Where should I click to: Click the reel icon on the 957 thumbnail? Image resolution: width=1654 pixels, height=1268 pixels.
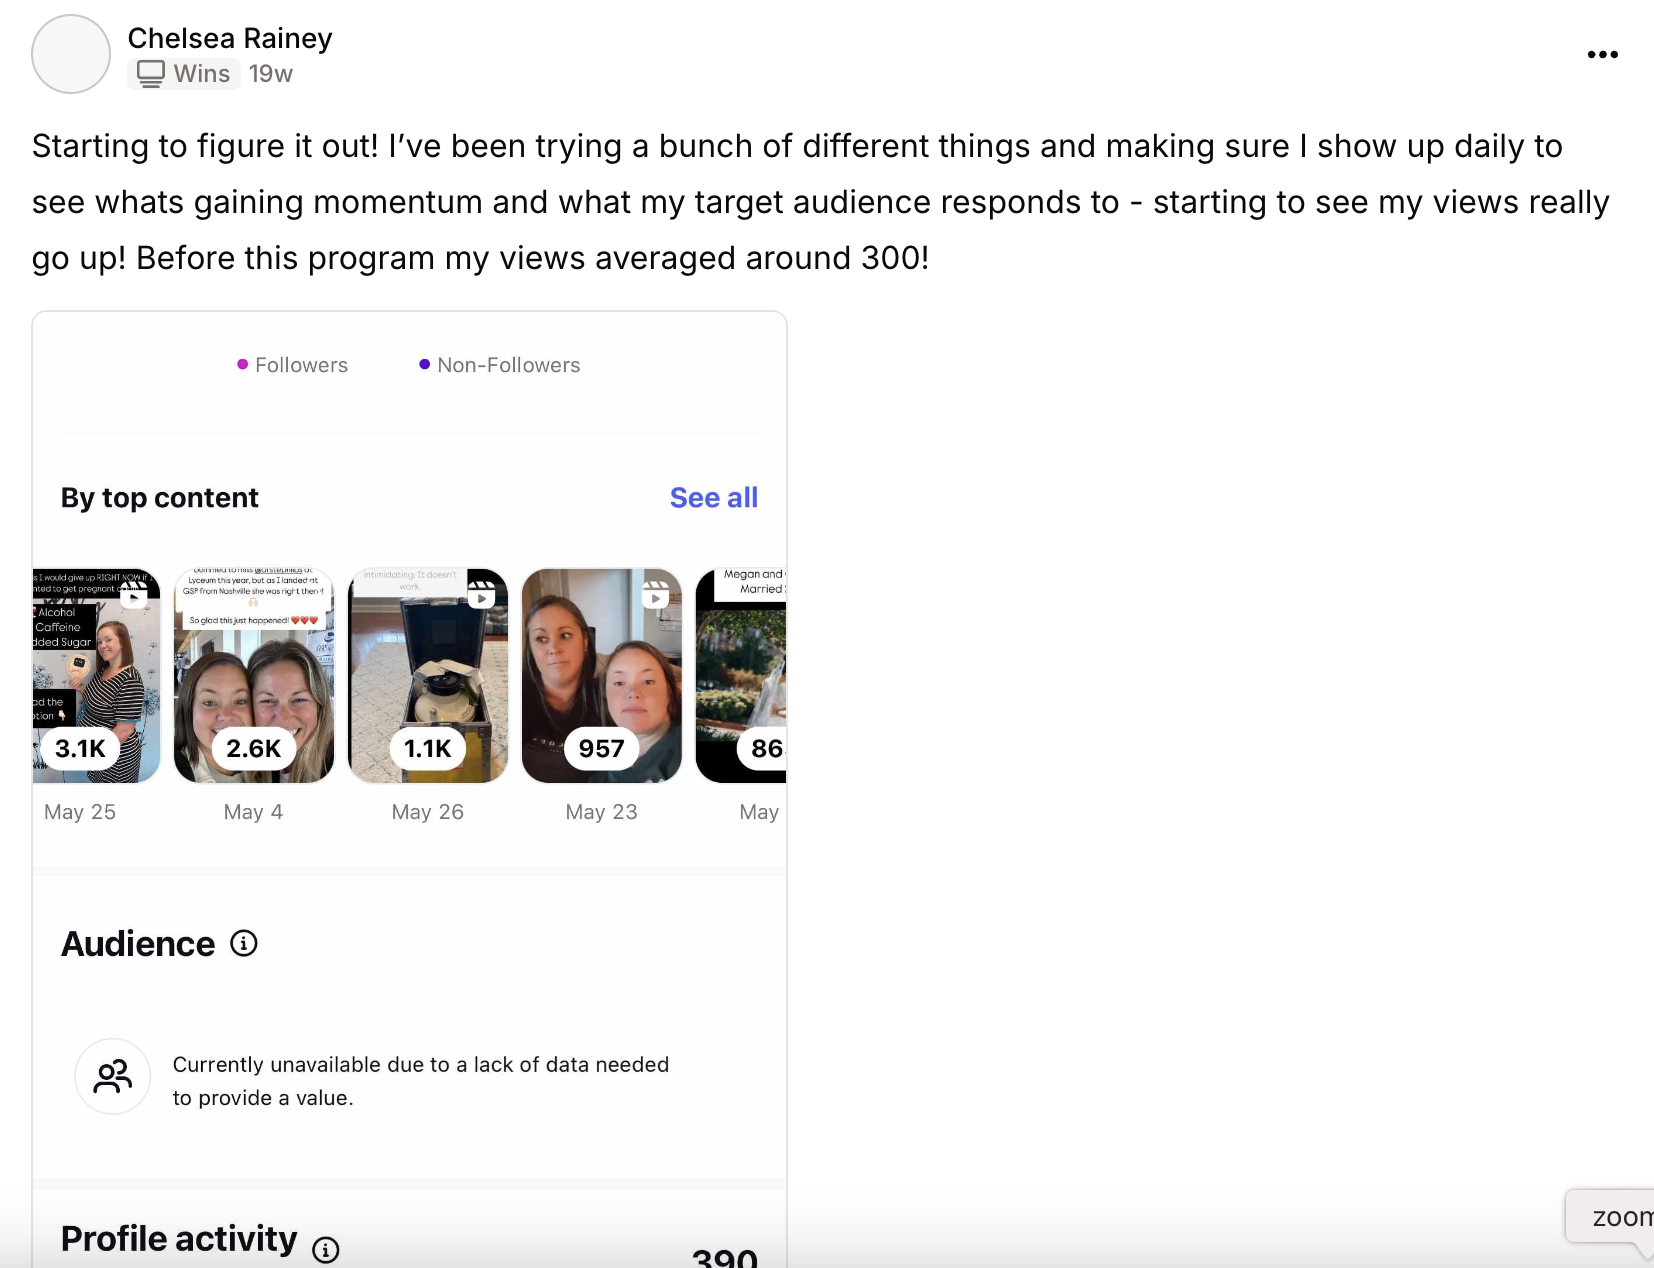point(655,596)
